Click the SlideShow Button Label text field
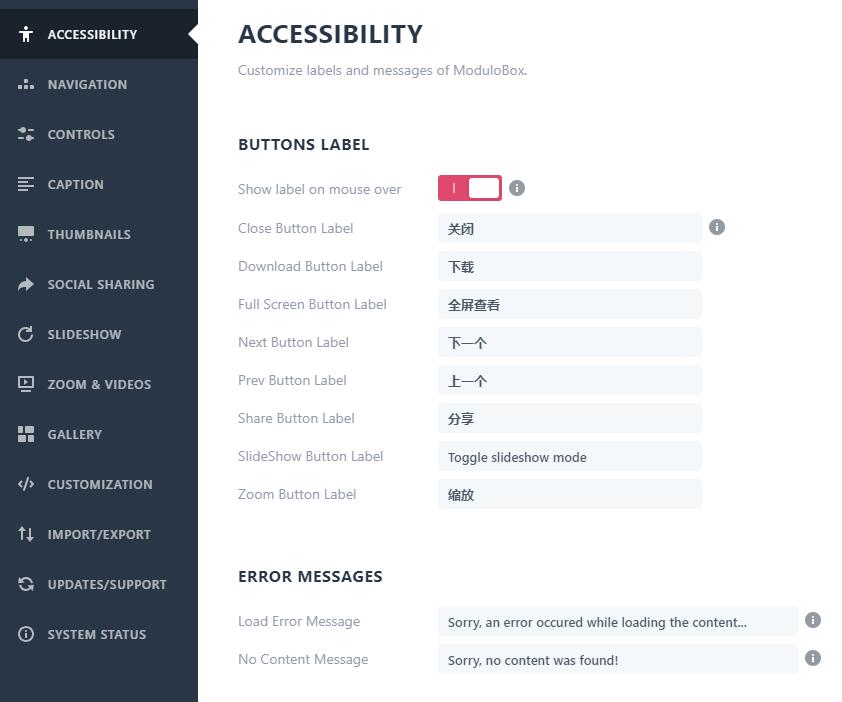842x702 pixels. point(569,457)
